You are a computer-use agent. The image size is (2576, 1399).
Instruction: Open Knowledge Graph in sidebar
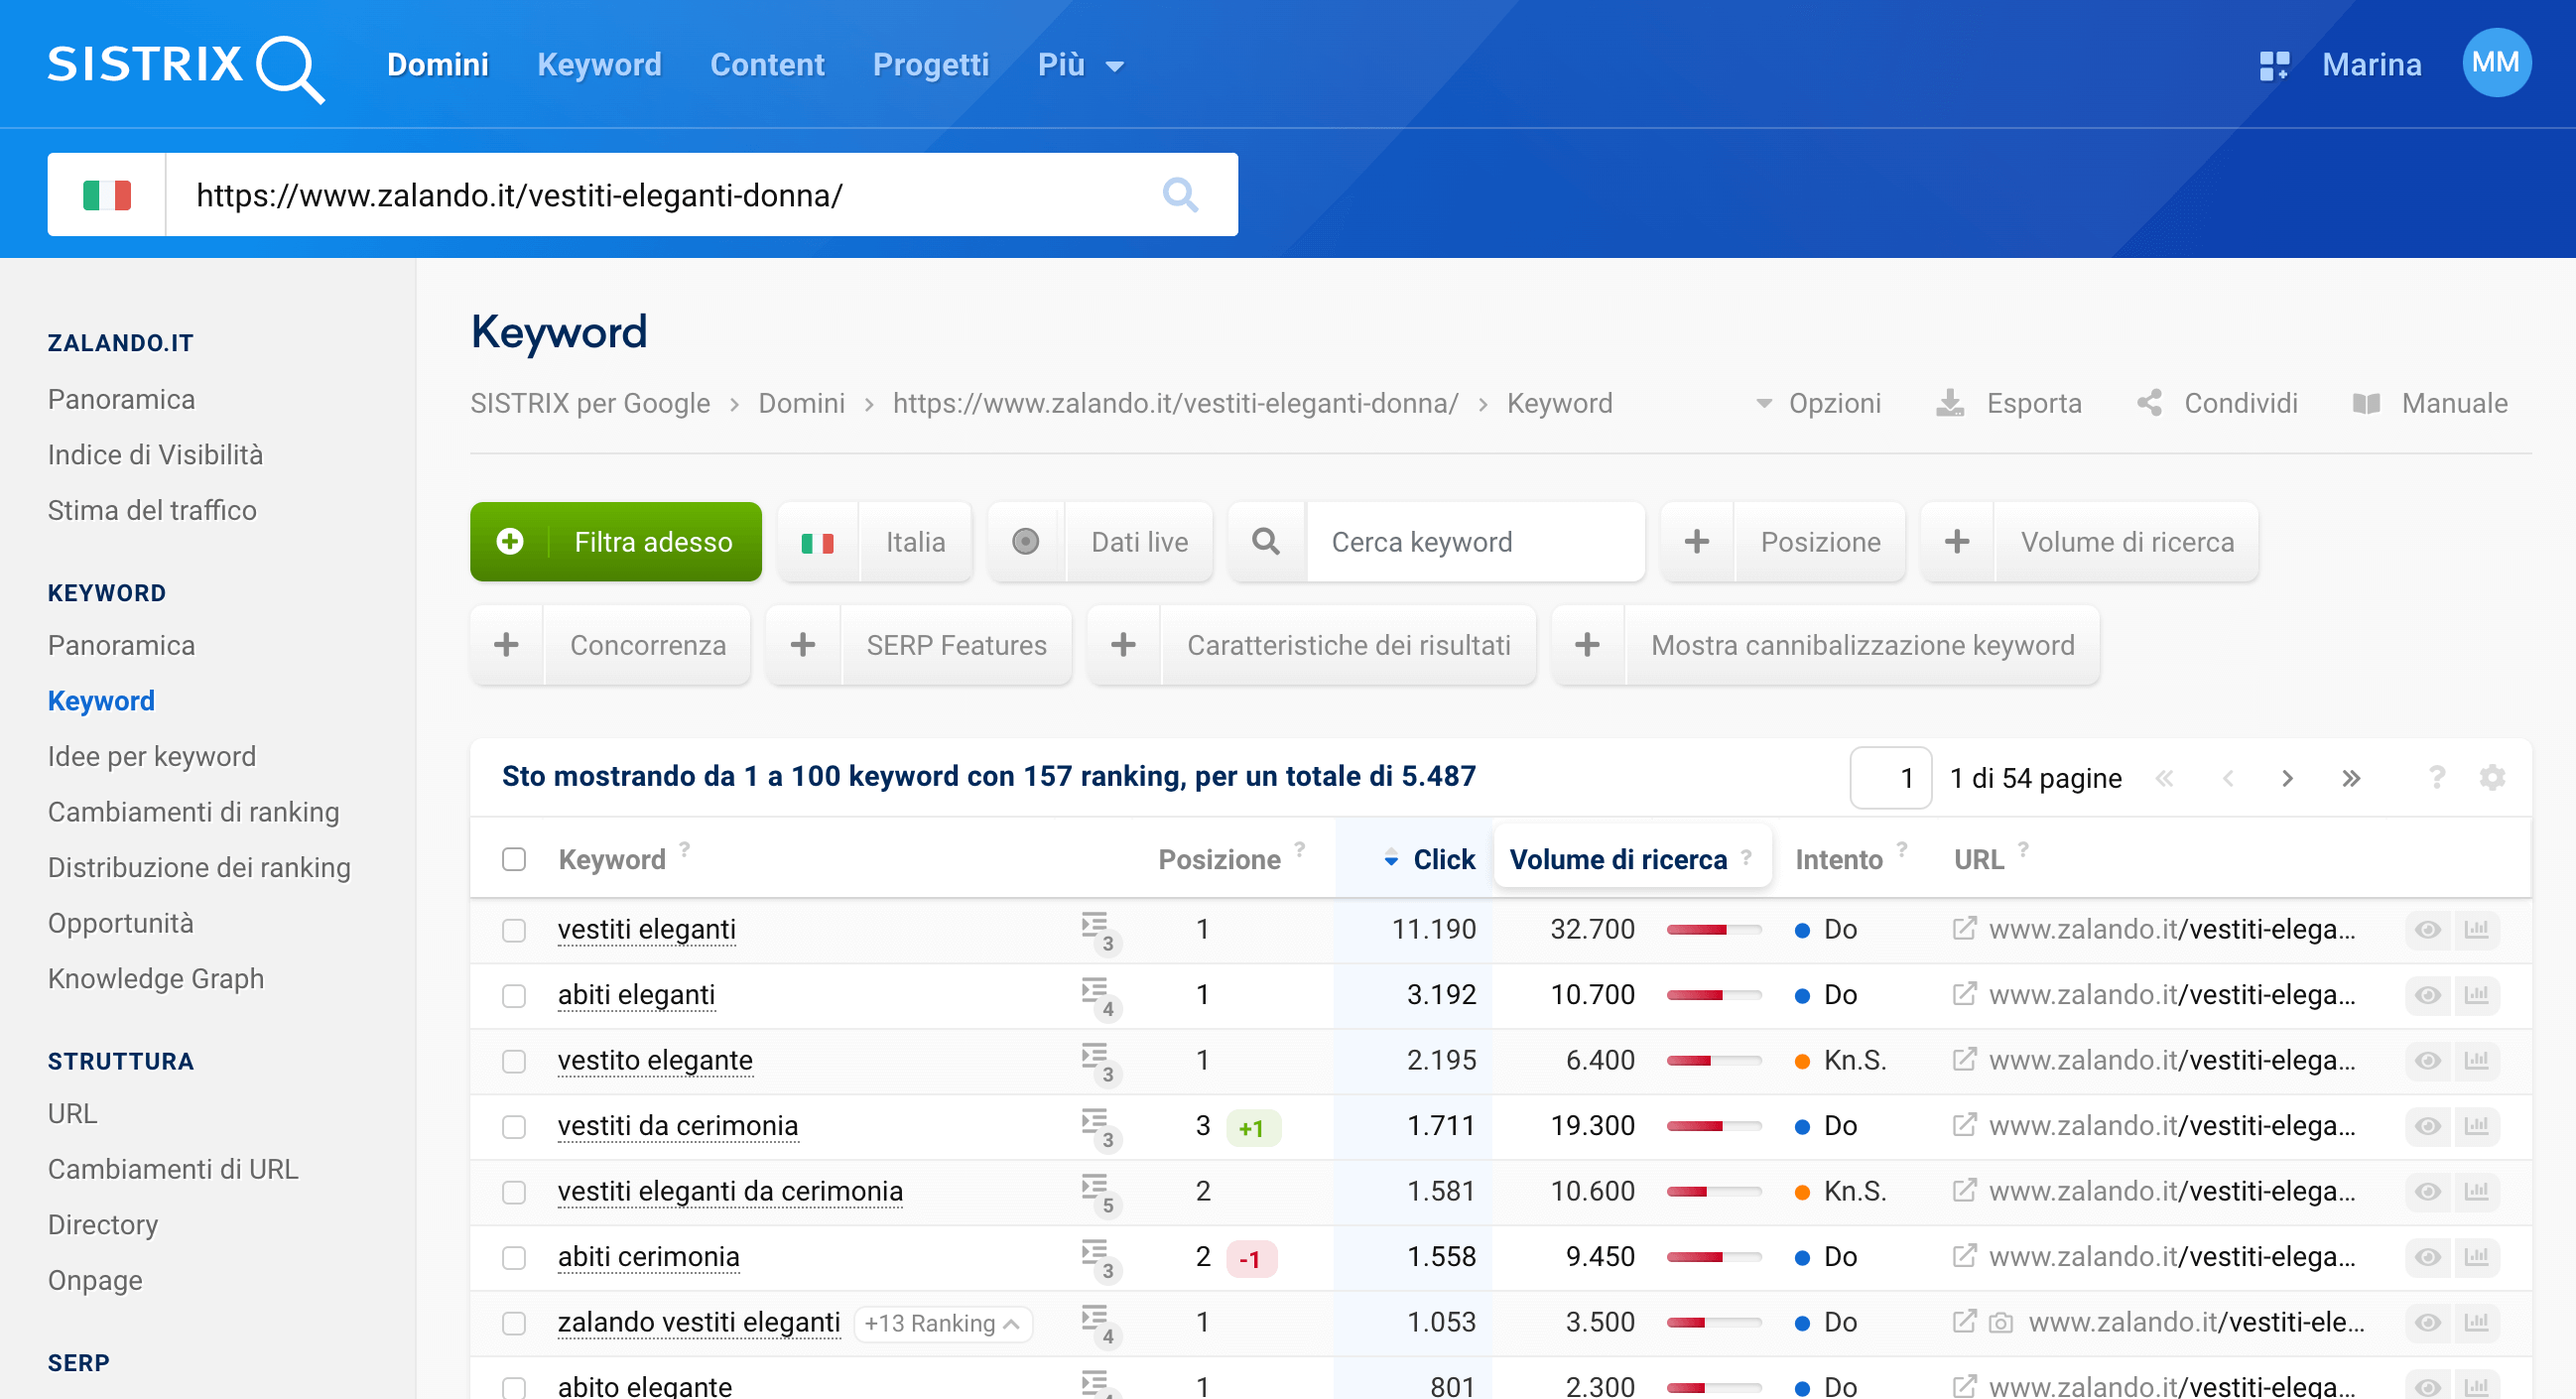click(x=156, y=979)
